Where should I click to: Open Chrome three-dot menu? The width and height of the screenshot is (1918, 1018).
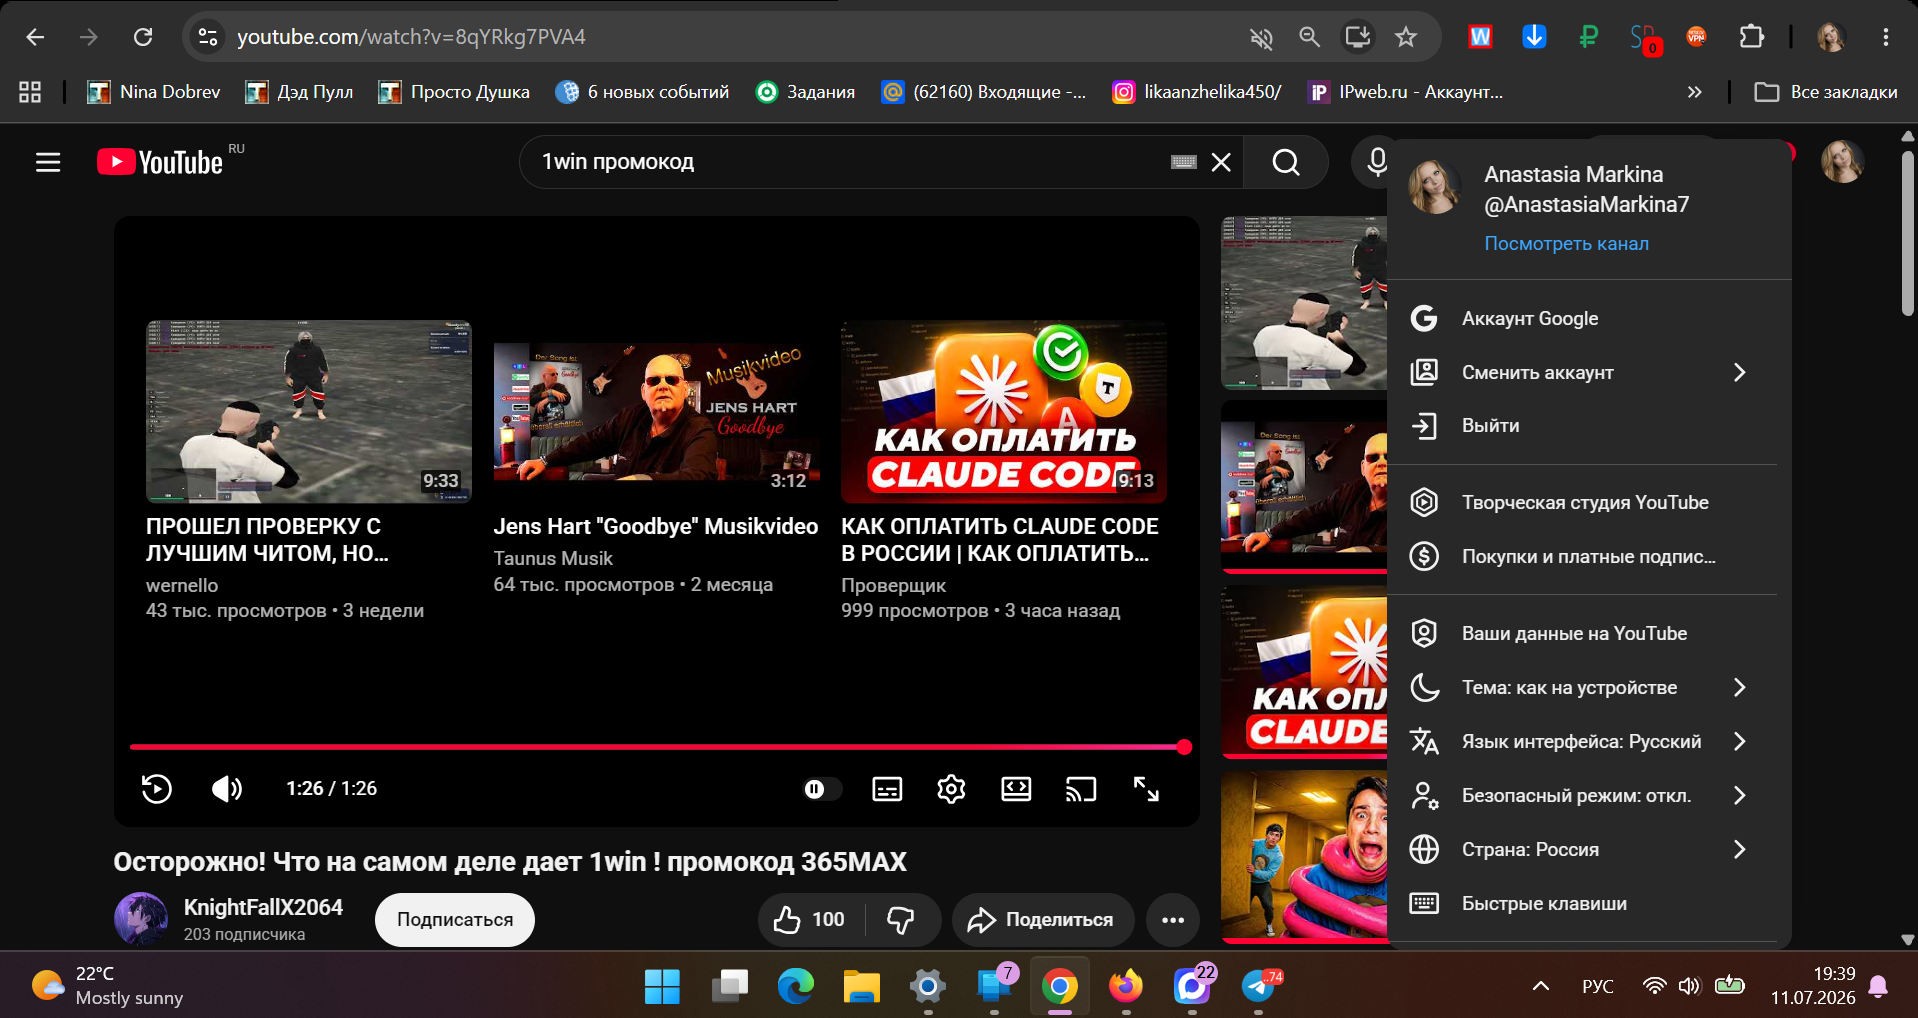[x=1885, y=37]
